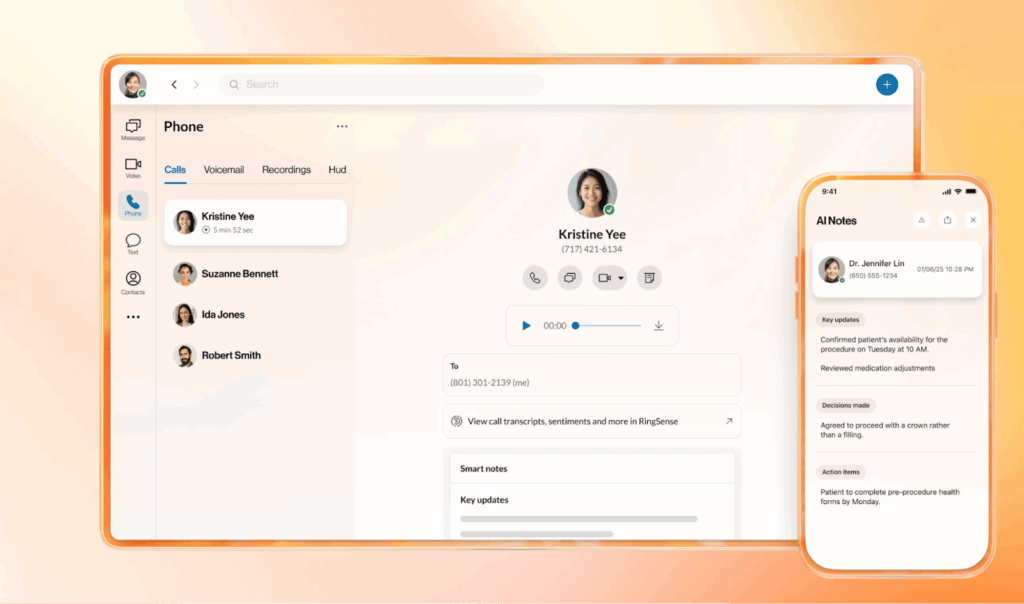Create new with the blue plus button
Screen dimensions: 1024x604
[x=887, y=84]
